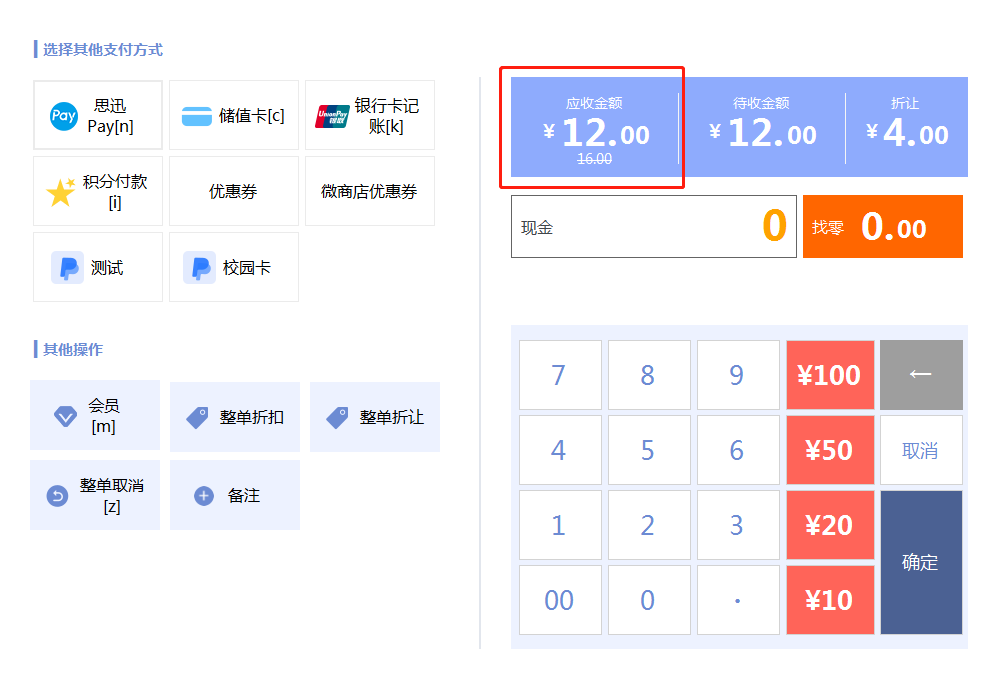
Task: Tap the backspace arrow key
Action: [x=921, y=374]
